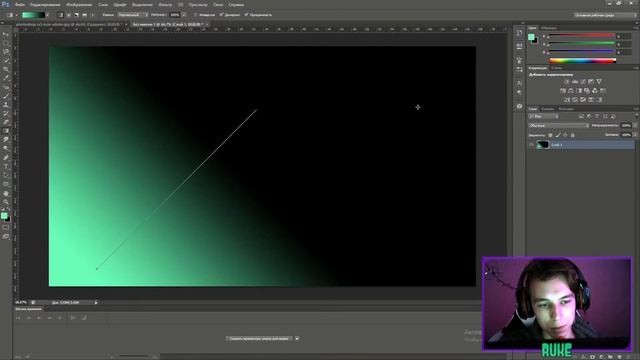Viewport: 640px width, 360px height.
Task: Select the Brush tool
Action: [x=6, y=96]
